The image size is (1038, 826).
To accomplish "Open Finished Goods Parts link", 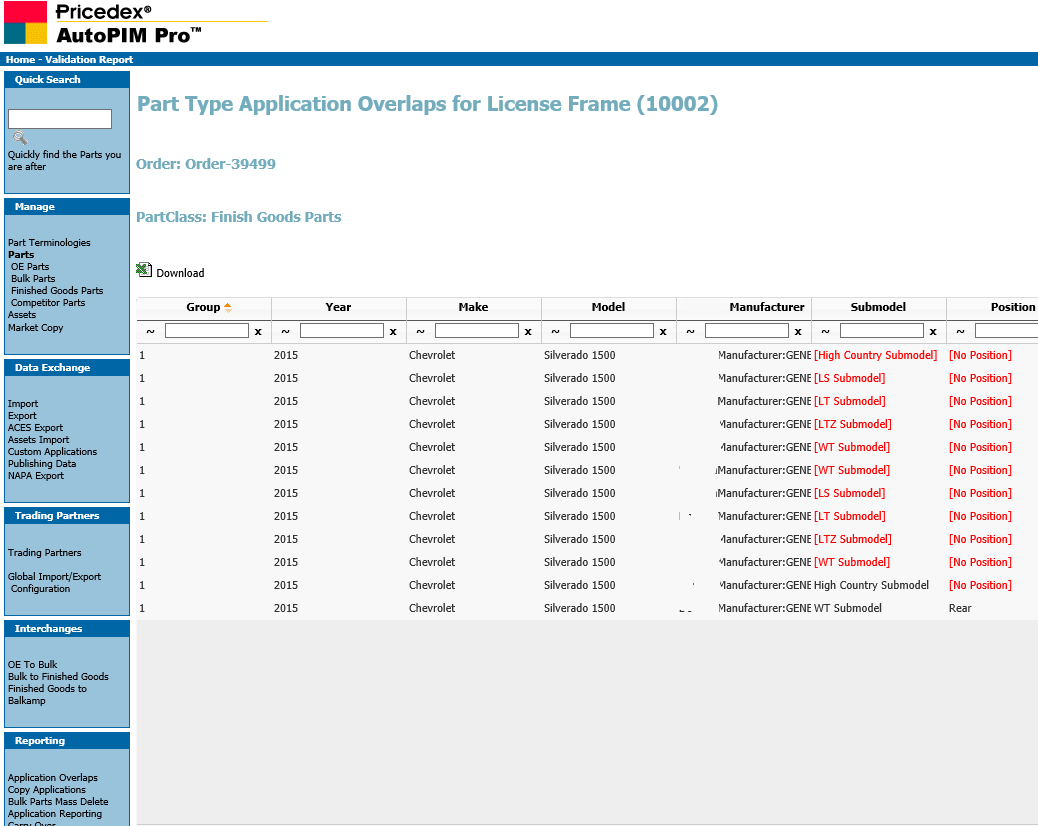I will [x=57, y=291].
